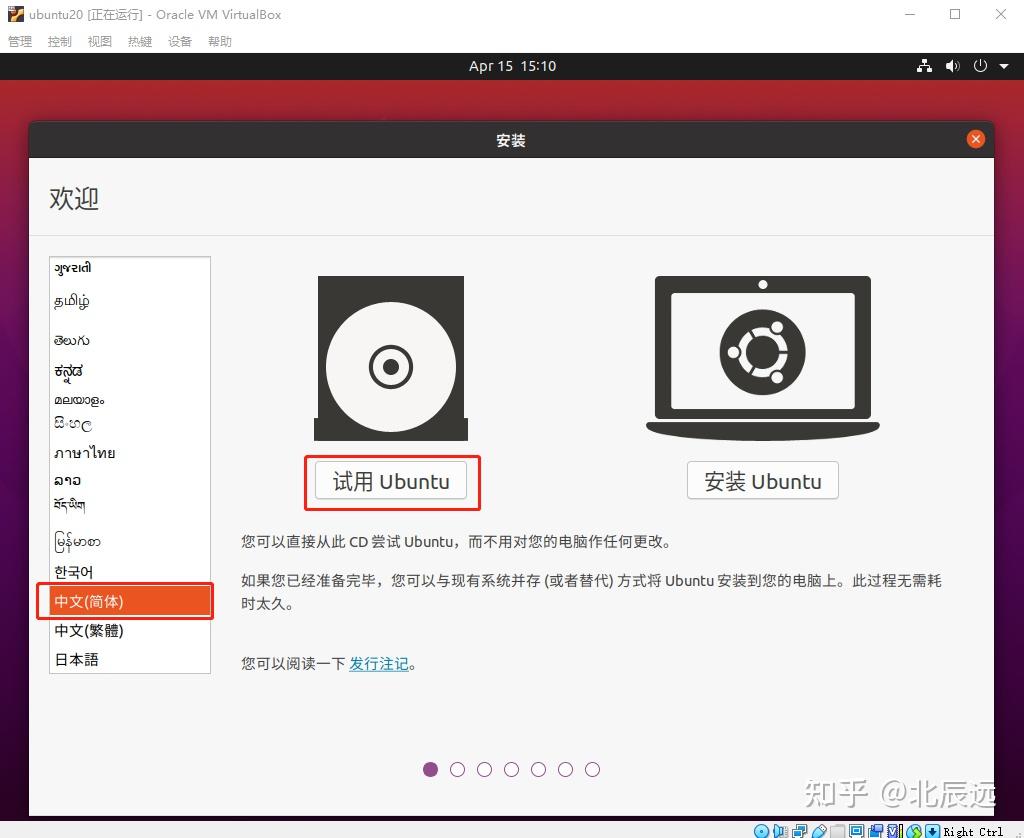Open the 帮助 menu in VirtualBox
The height and width of the screenshot is (838, 1024).
coord(219,41)
